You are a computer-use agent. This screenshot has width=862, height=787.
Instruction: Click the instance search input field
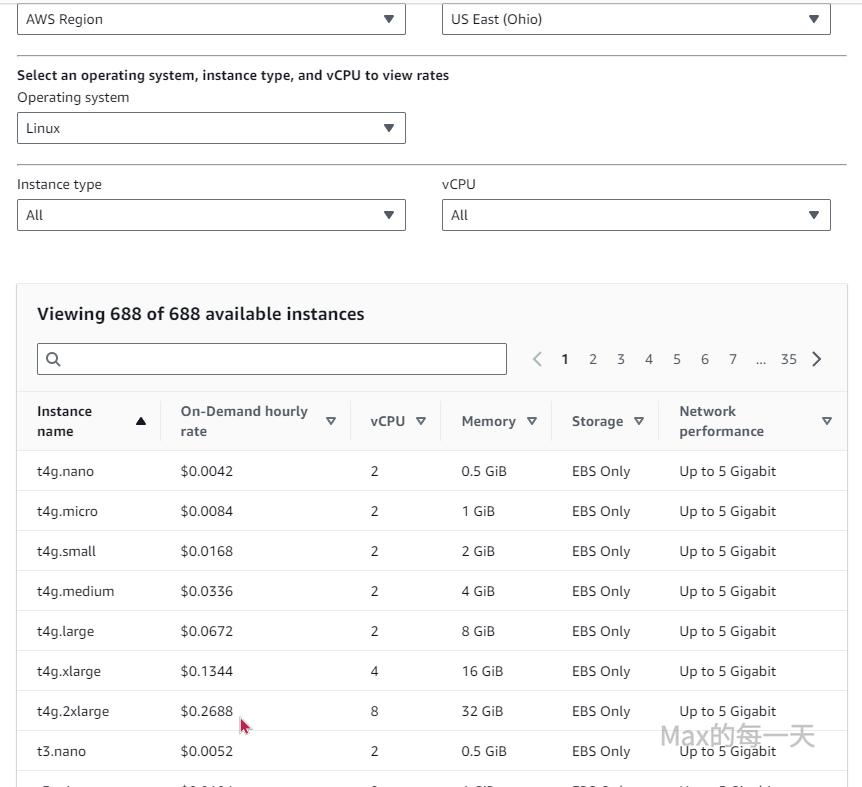[272, 359]
